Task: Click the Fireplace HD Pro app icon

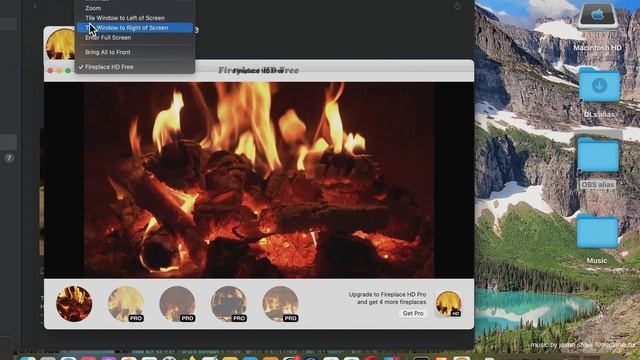Action: point(449,303)
